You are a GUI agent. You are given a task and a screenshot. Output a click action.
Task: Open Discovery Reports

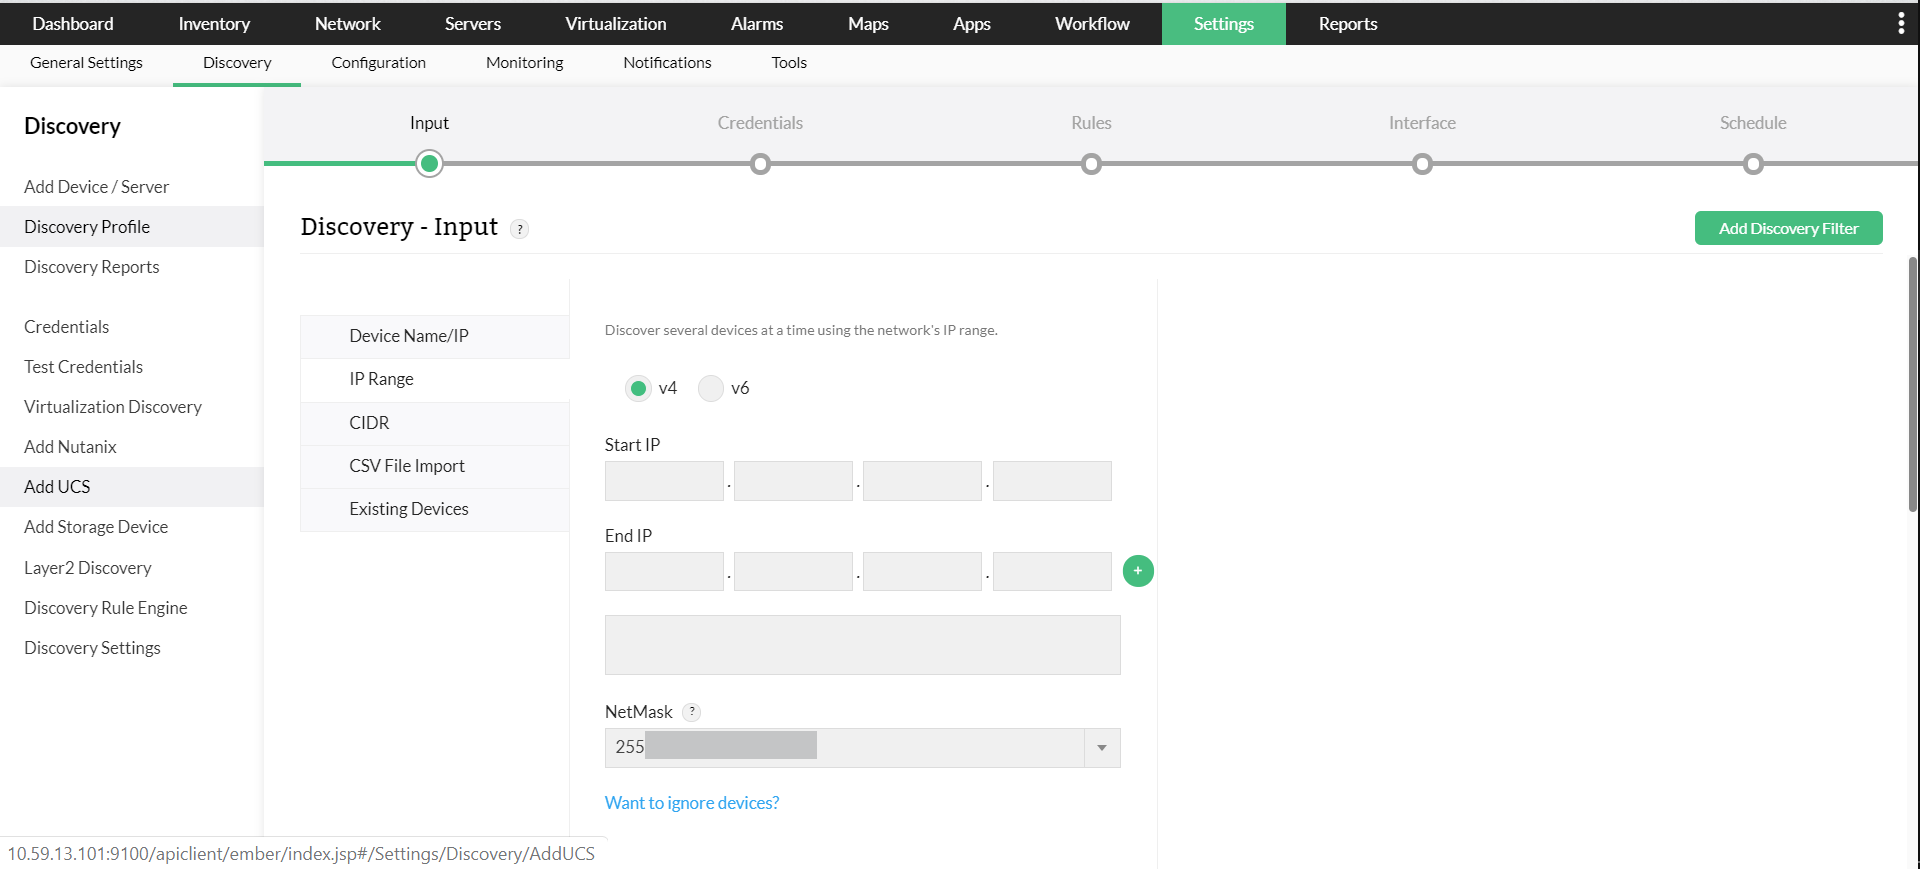tap(92, 267)
